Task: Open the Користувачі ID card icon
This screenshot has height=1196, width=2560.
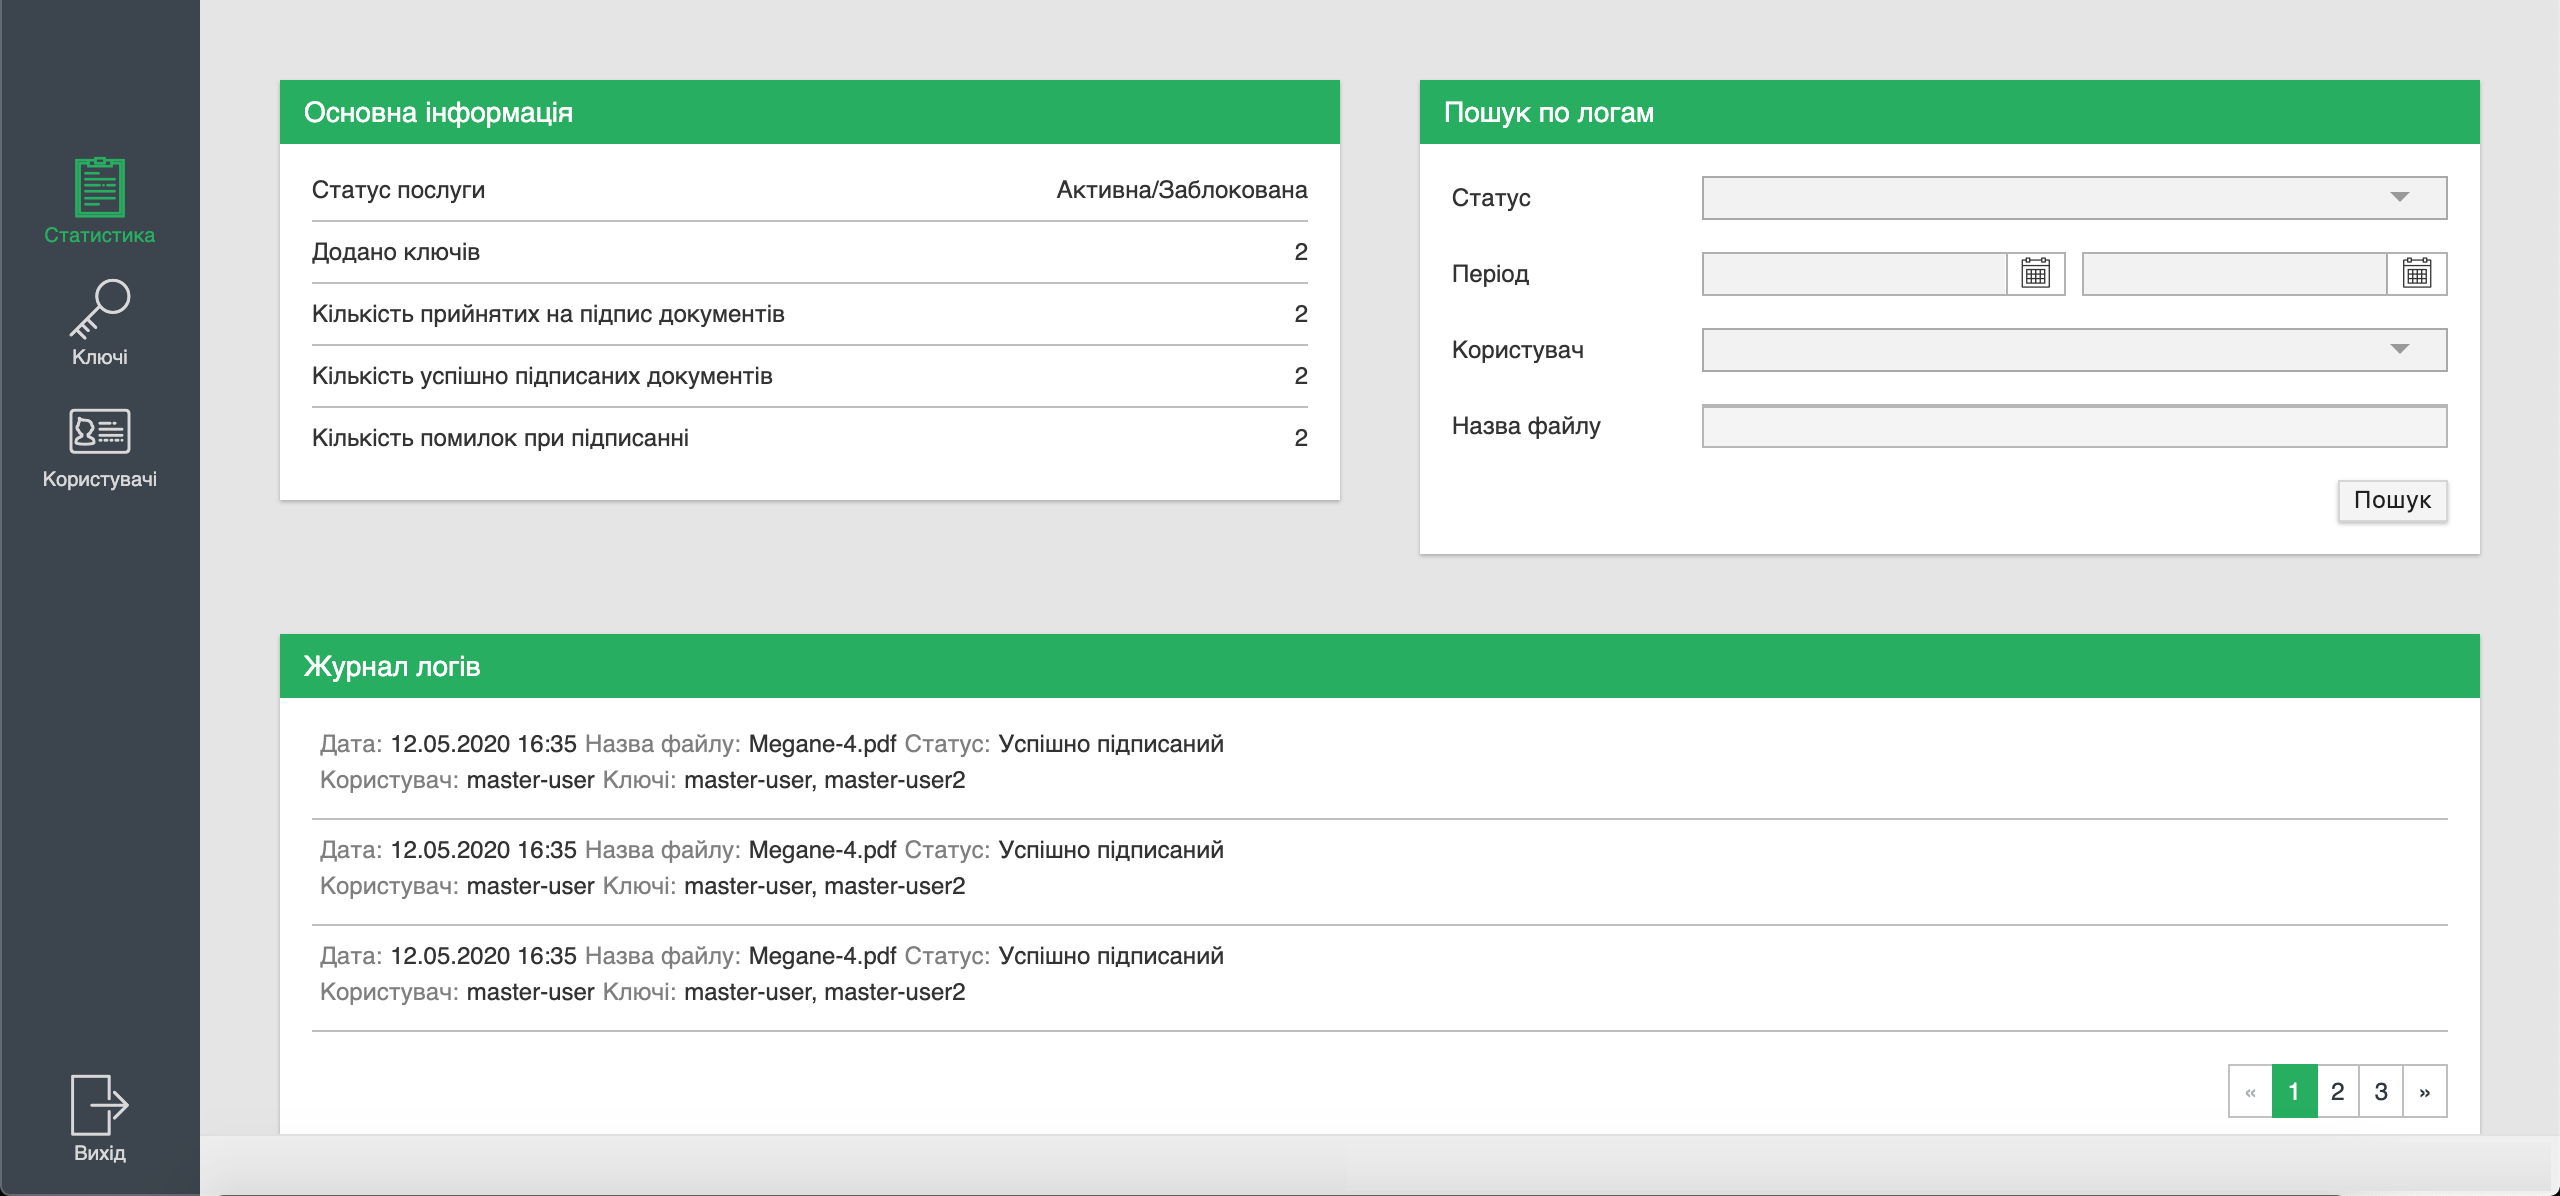Action: click(x=100, y=431)
